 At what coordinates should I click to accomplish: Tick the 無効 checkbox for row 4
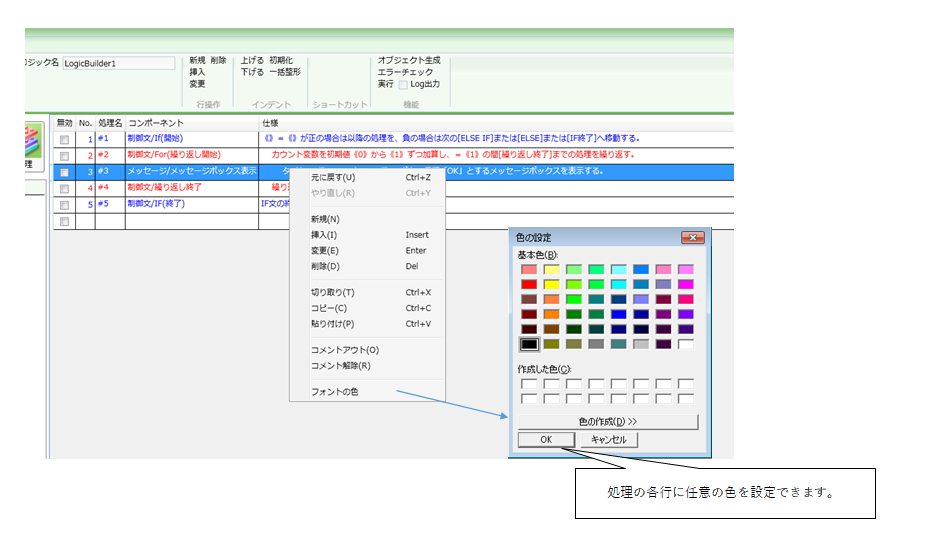click(64, 189)
